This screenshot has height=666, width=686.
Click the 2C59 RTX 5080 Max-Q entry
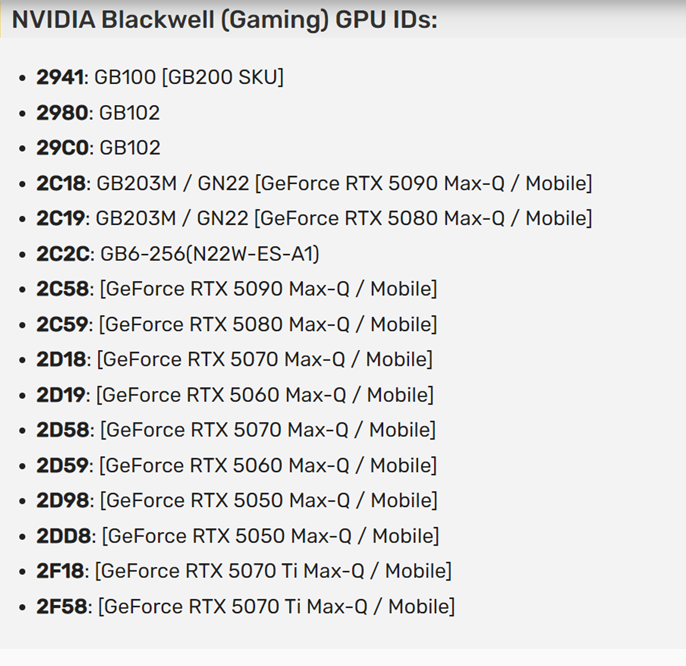coord(237,324)
